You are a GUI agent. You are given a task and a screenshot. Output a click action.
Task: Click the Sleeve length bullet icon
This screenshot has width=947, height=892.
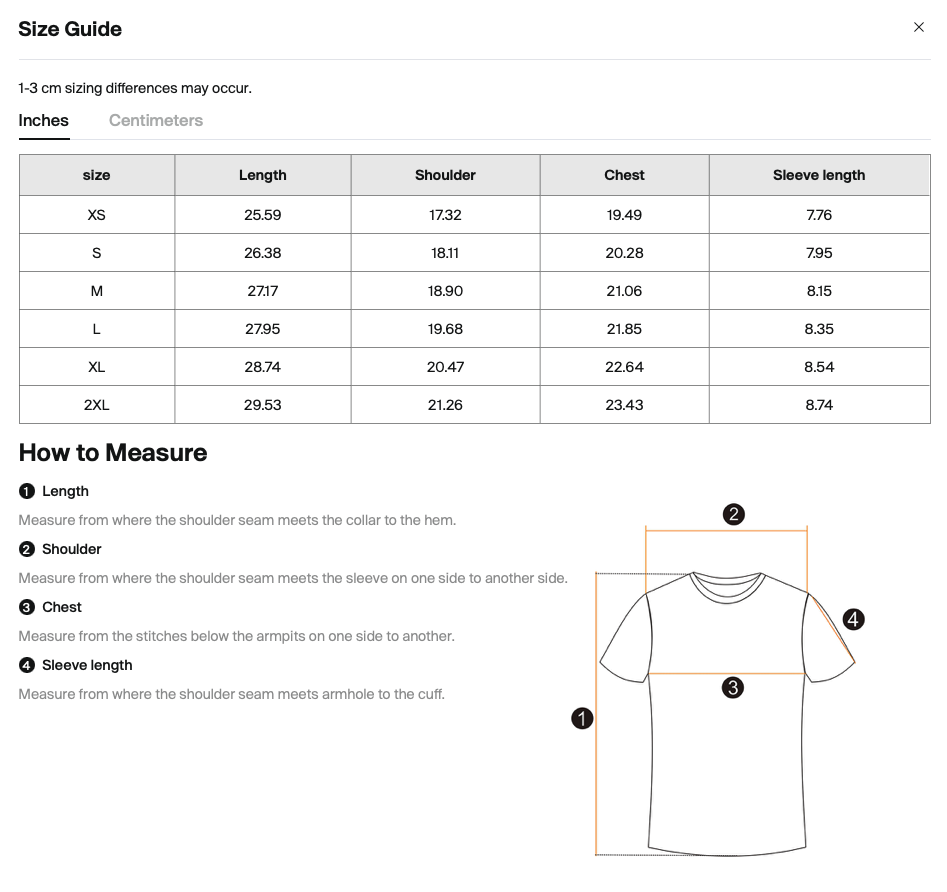pos(27,666)
